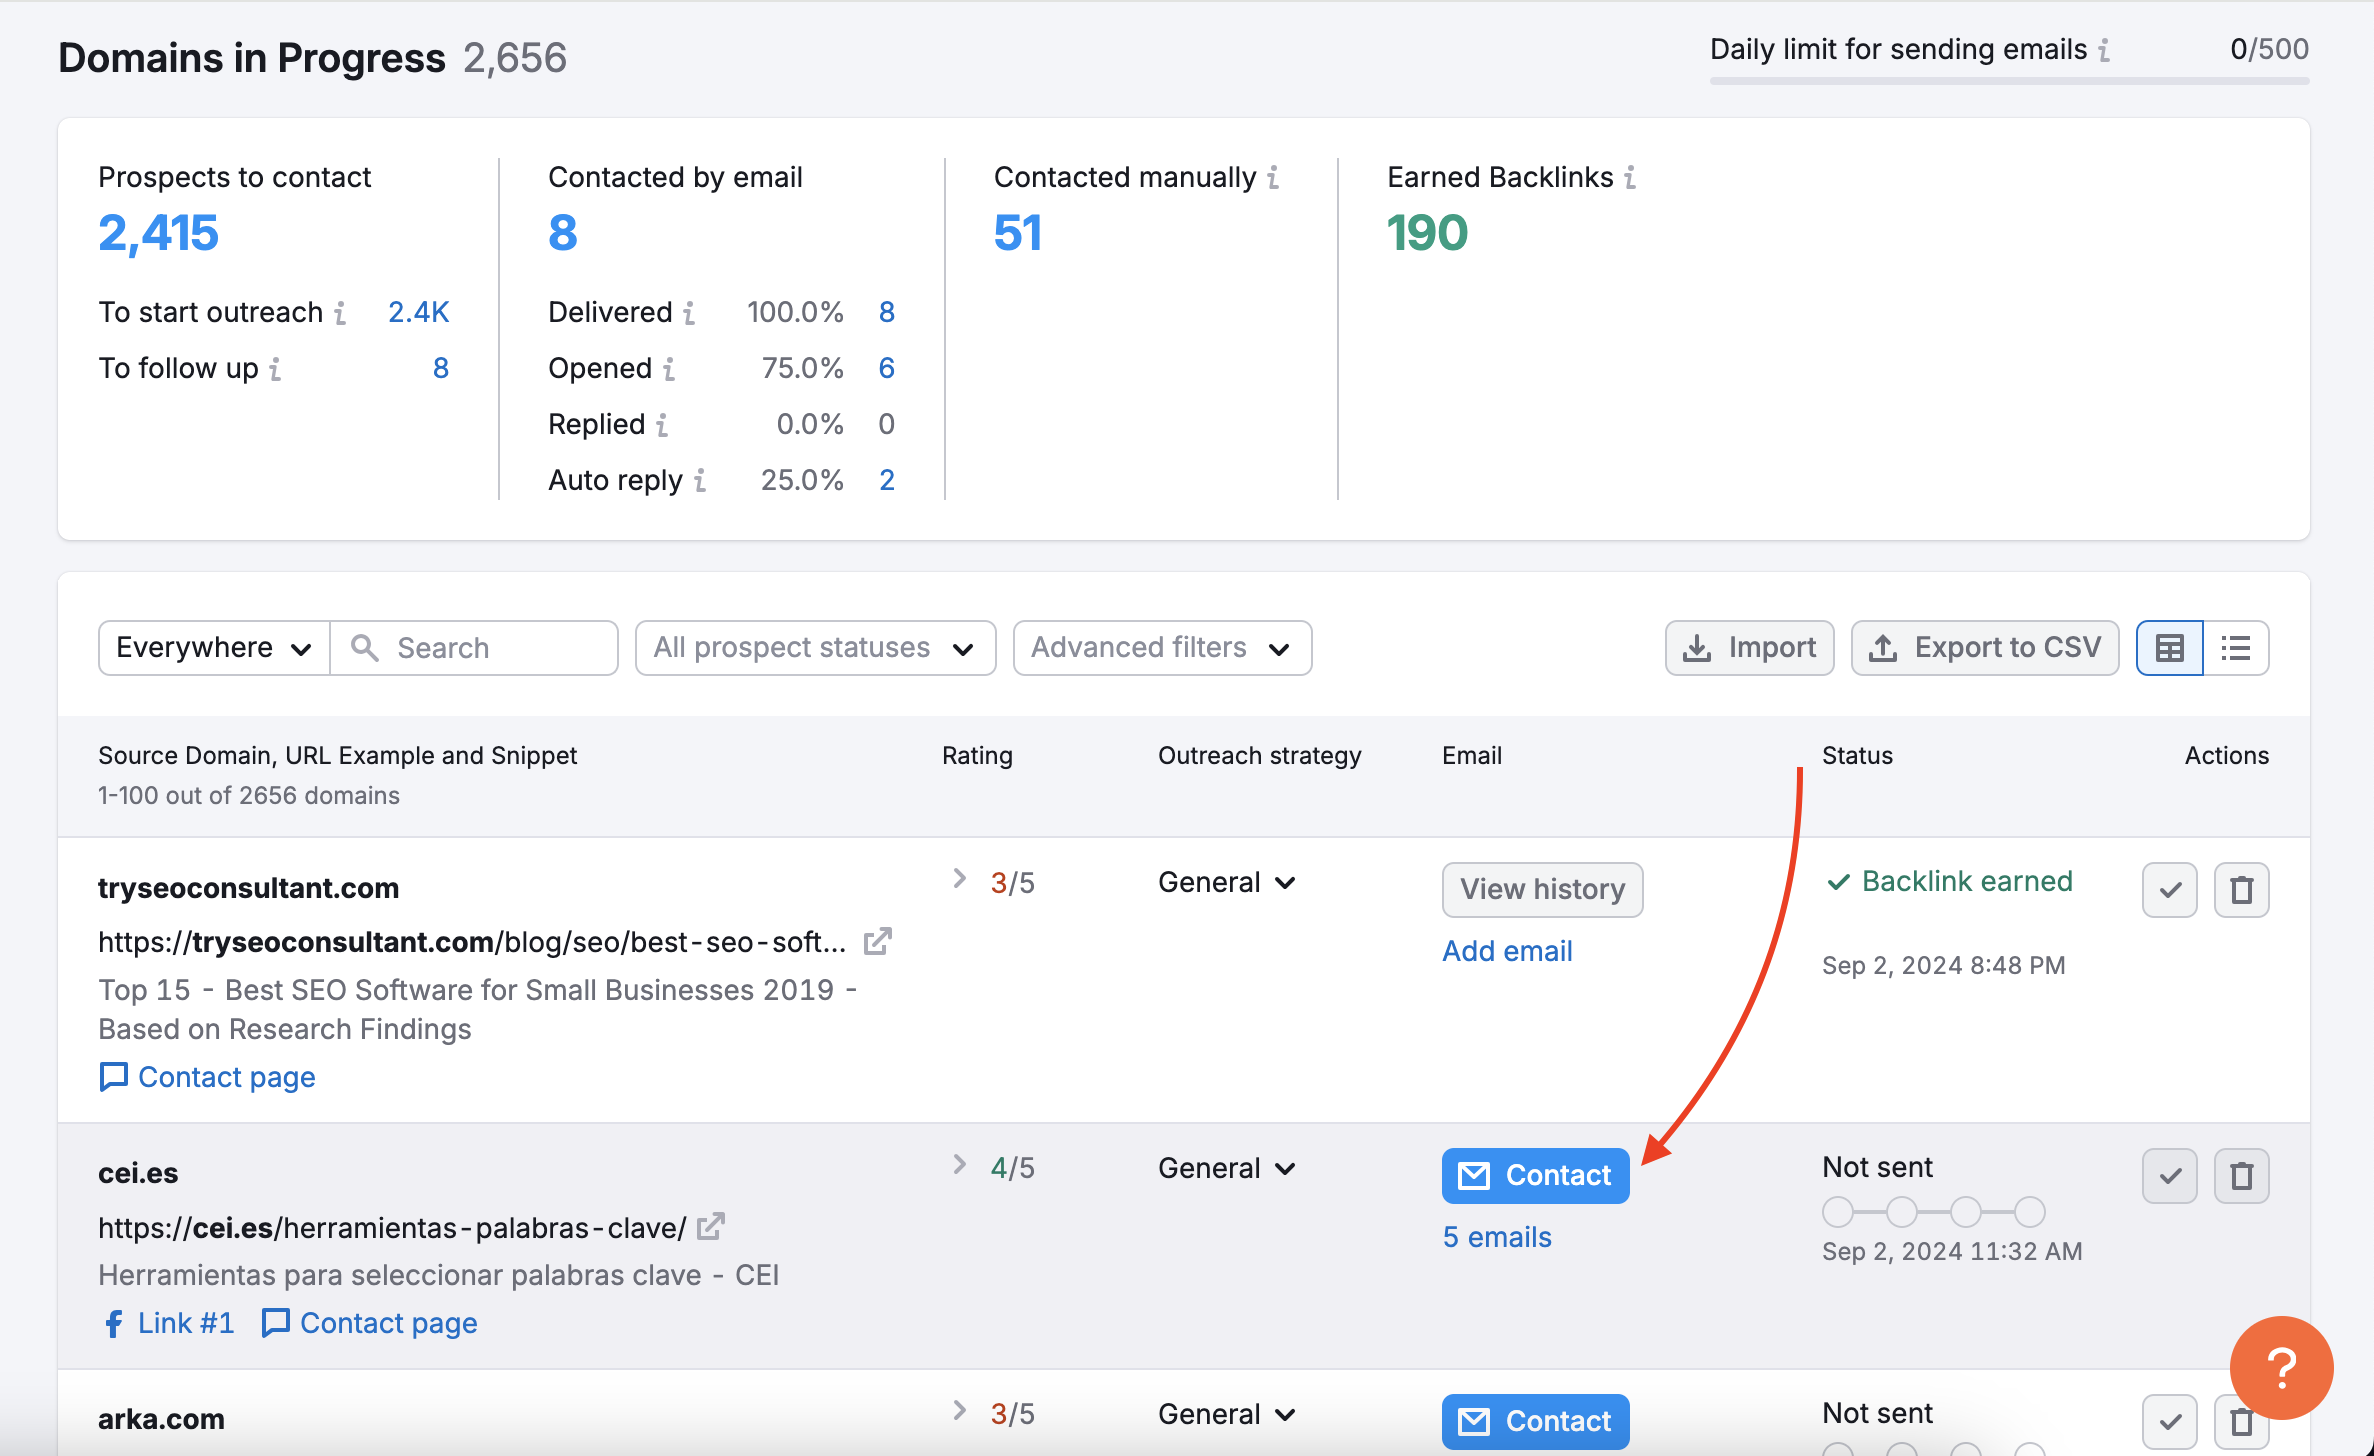Open help via the orange question mark button

click(2281, 1367)
